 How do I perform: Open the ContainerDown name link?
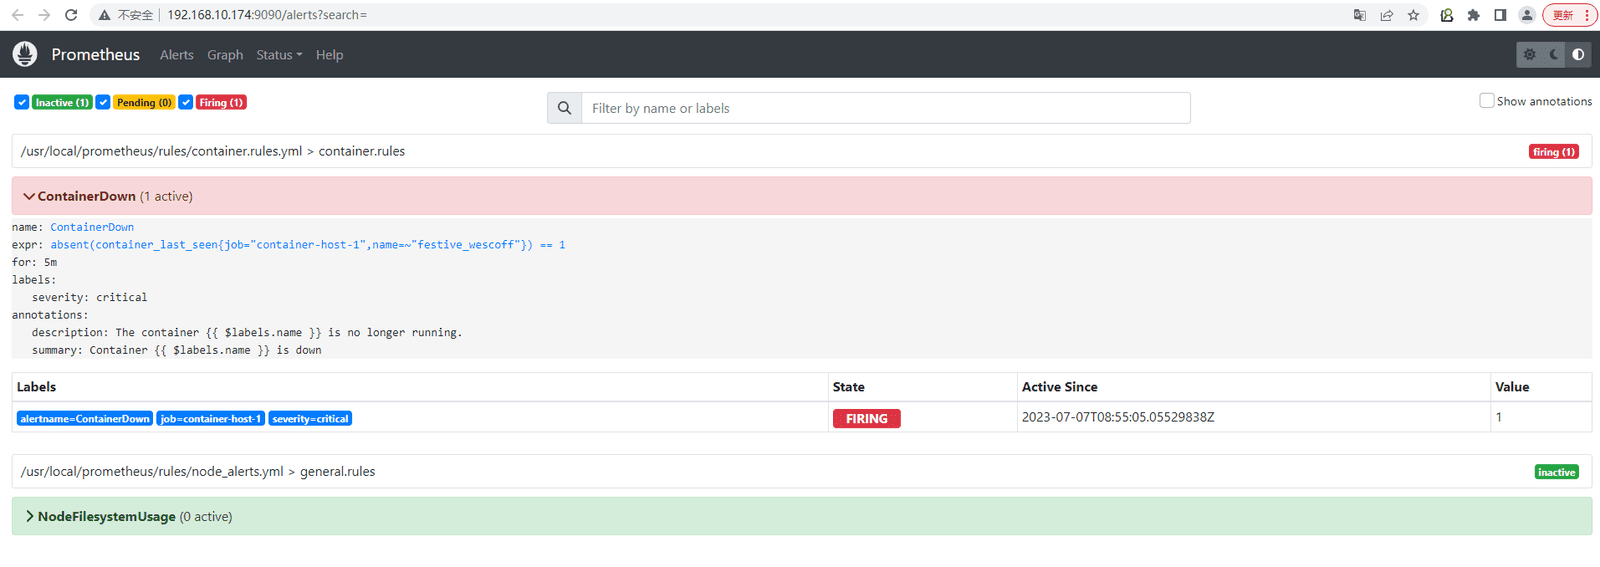click(92, 227)
